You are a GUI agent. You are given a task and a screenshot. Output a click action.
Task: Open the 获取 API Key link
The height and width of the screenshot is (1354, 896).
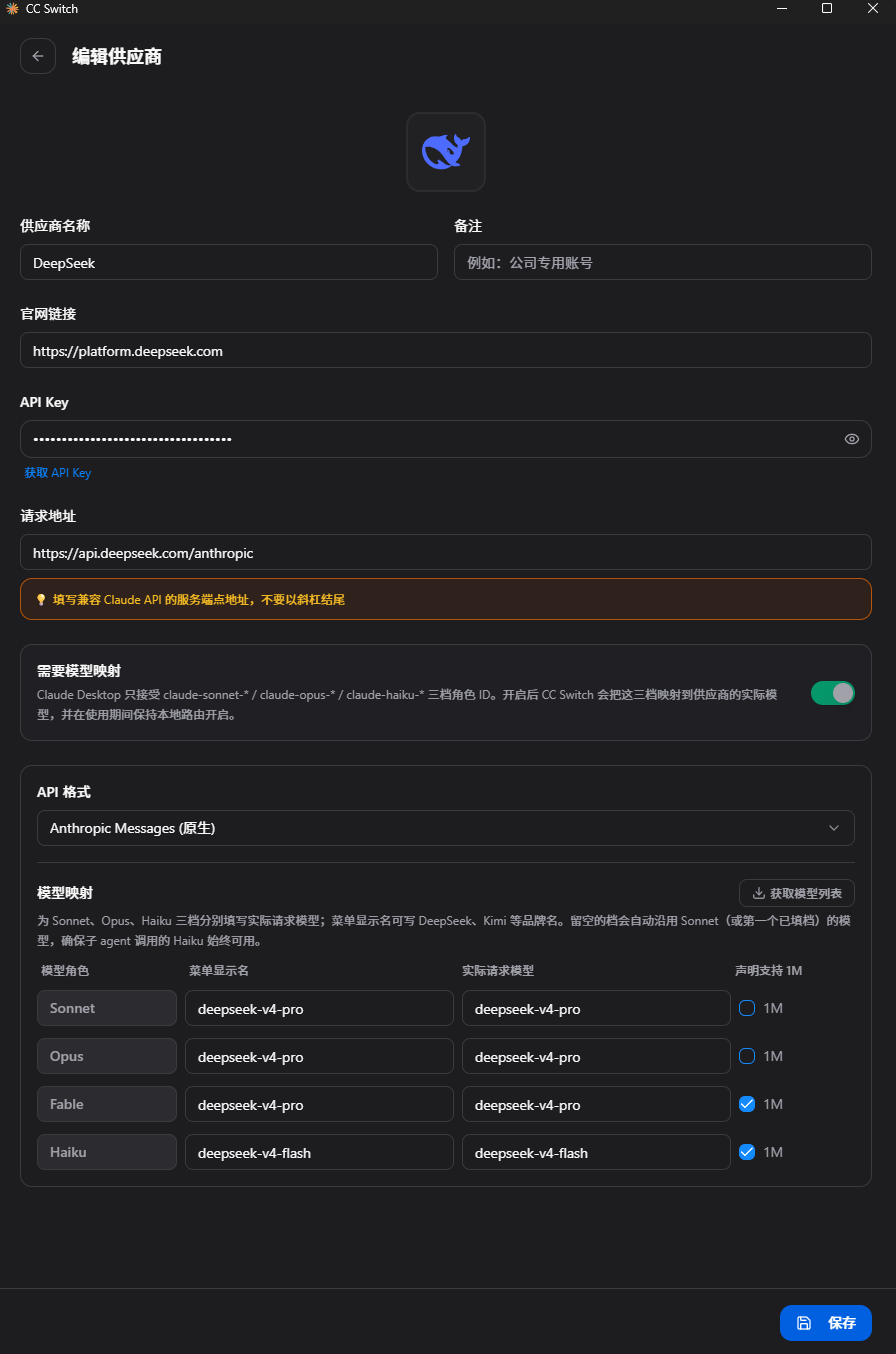(x=58, y=473)
